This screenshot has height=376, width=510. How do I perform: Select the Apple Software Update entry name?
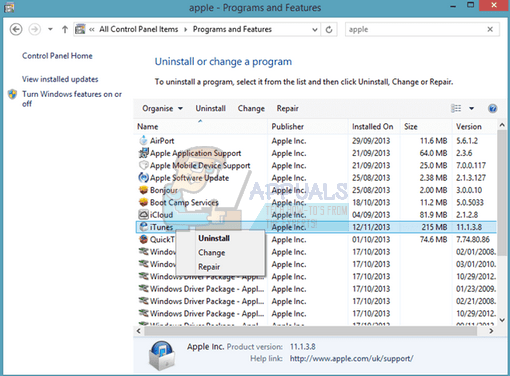click(x=189, y=178)
